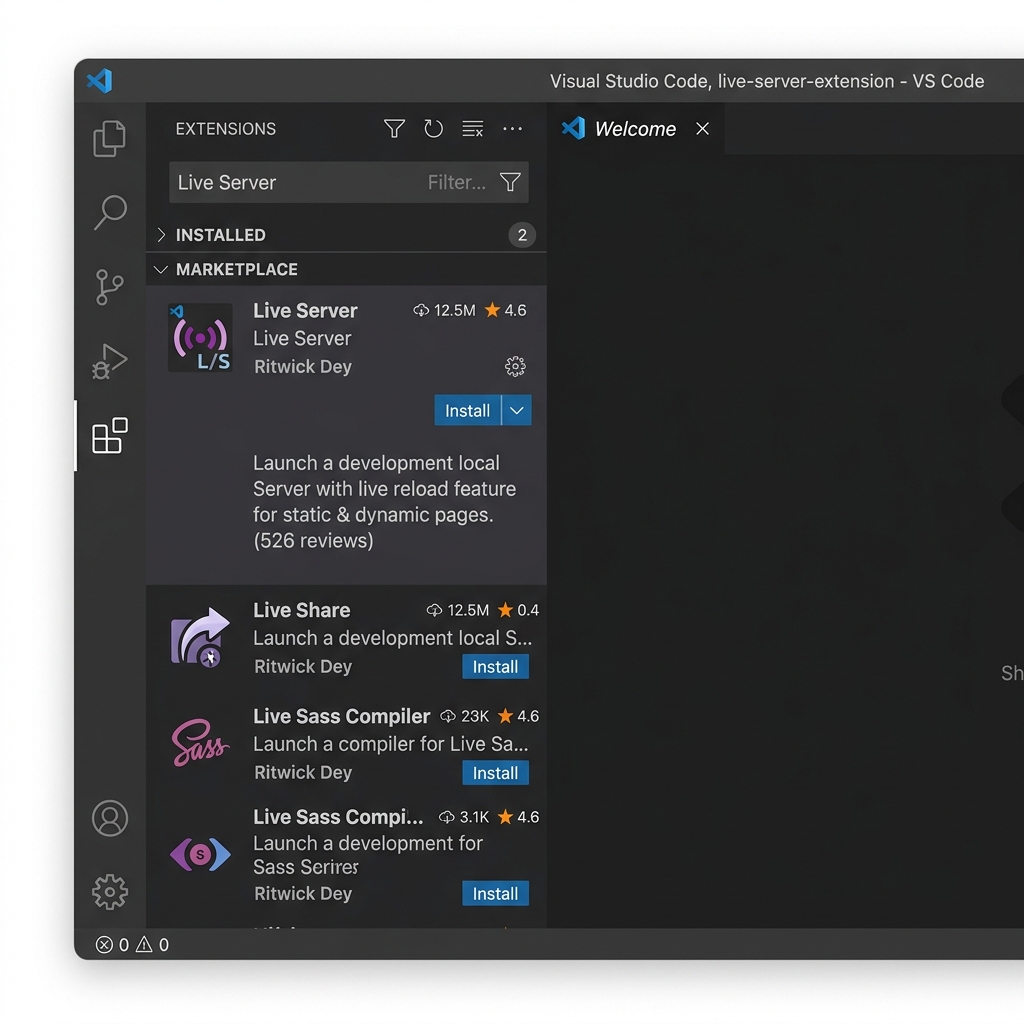Click the star rating 4.6 of Live Server
Screen dimensions: 1024x1024
[x=505, y=310]
